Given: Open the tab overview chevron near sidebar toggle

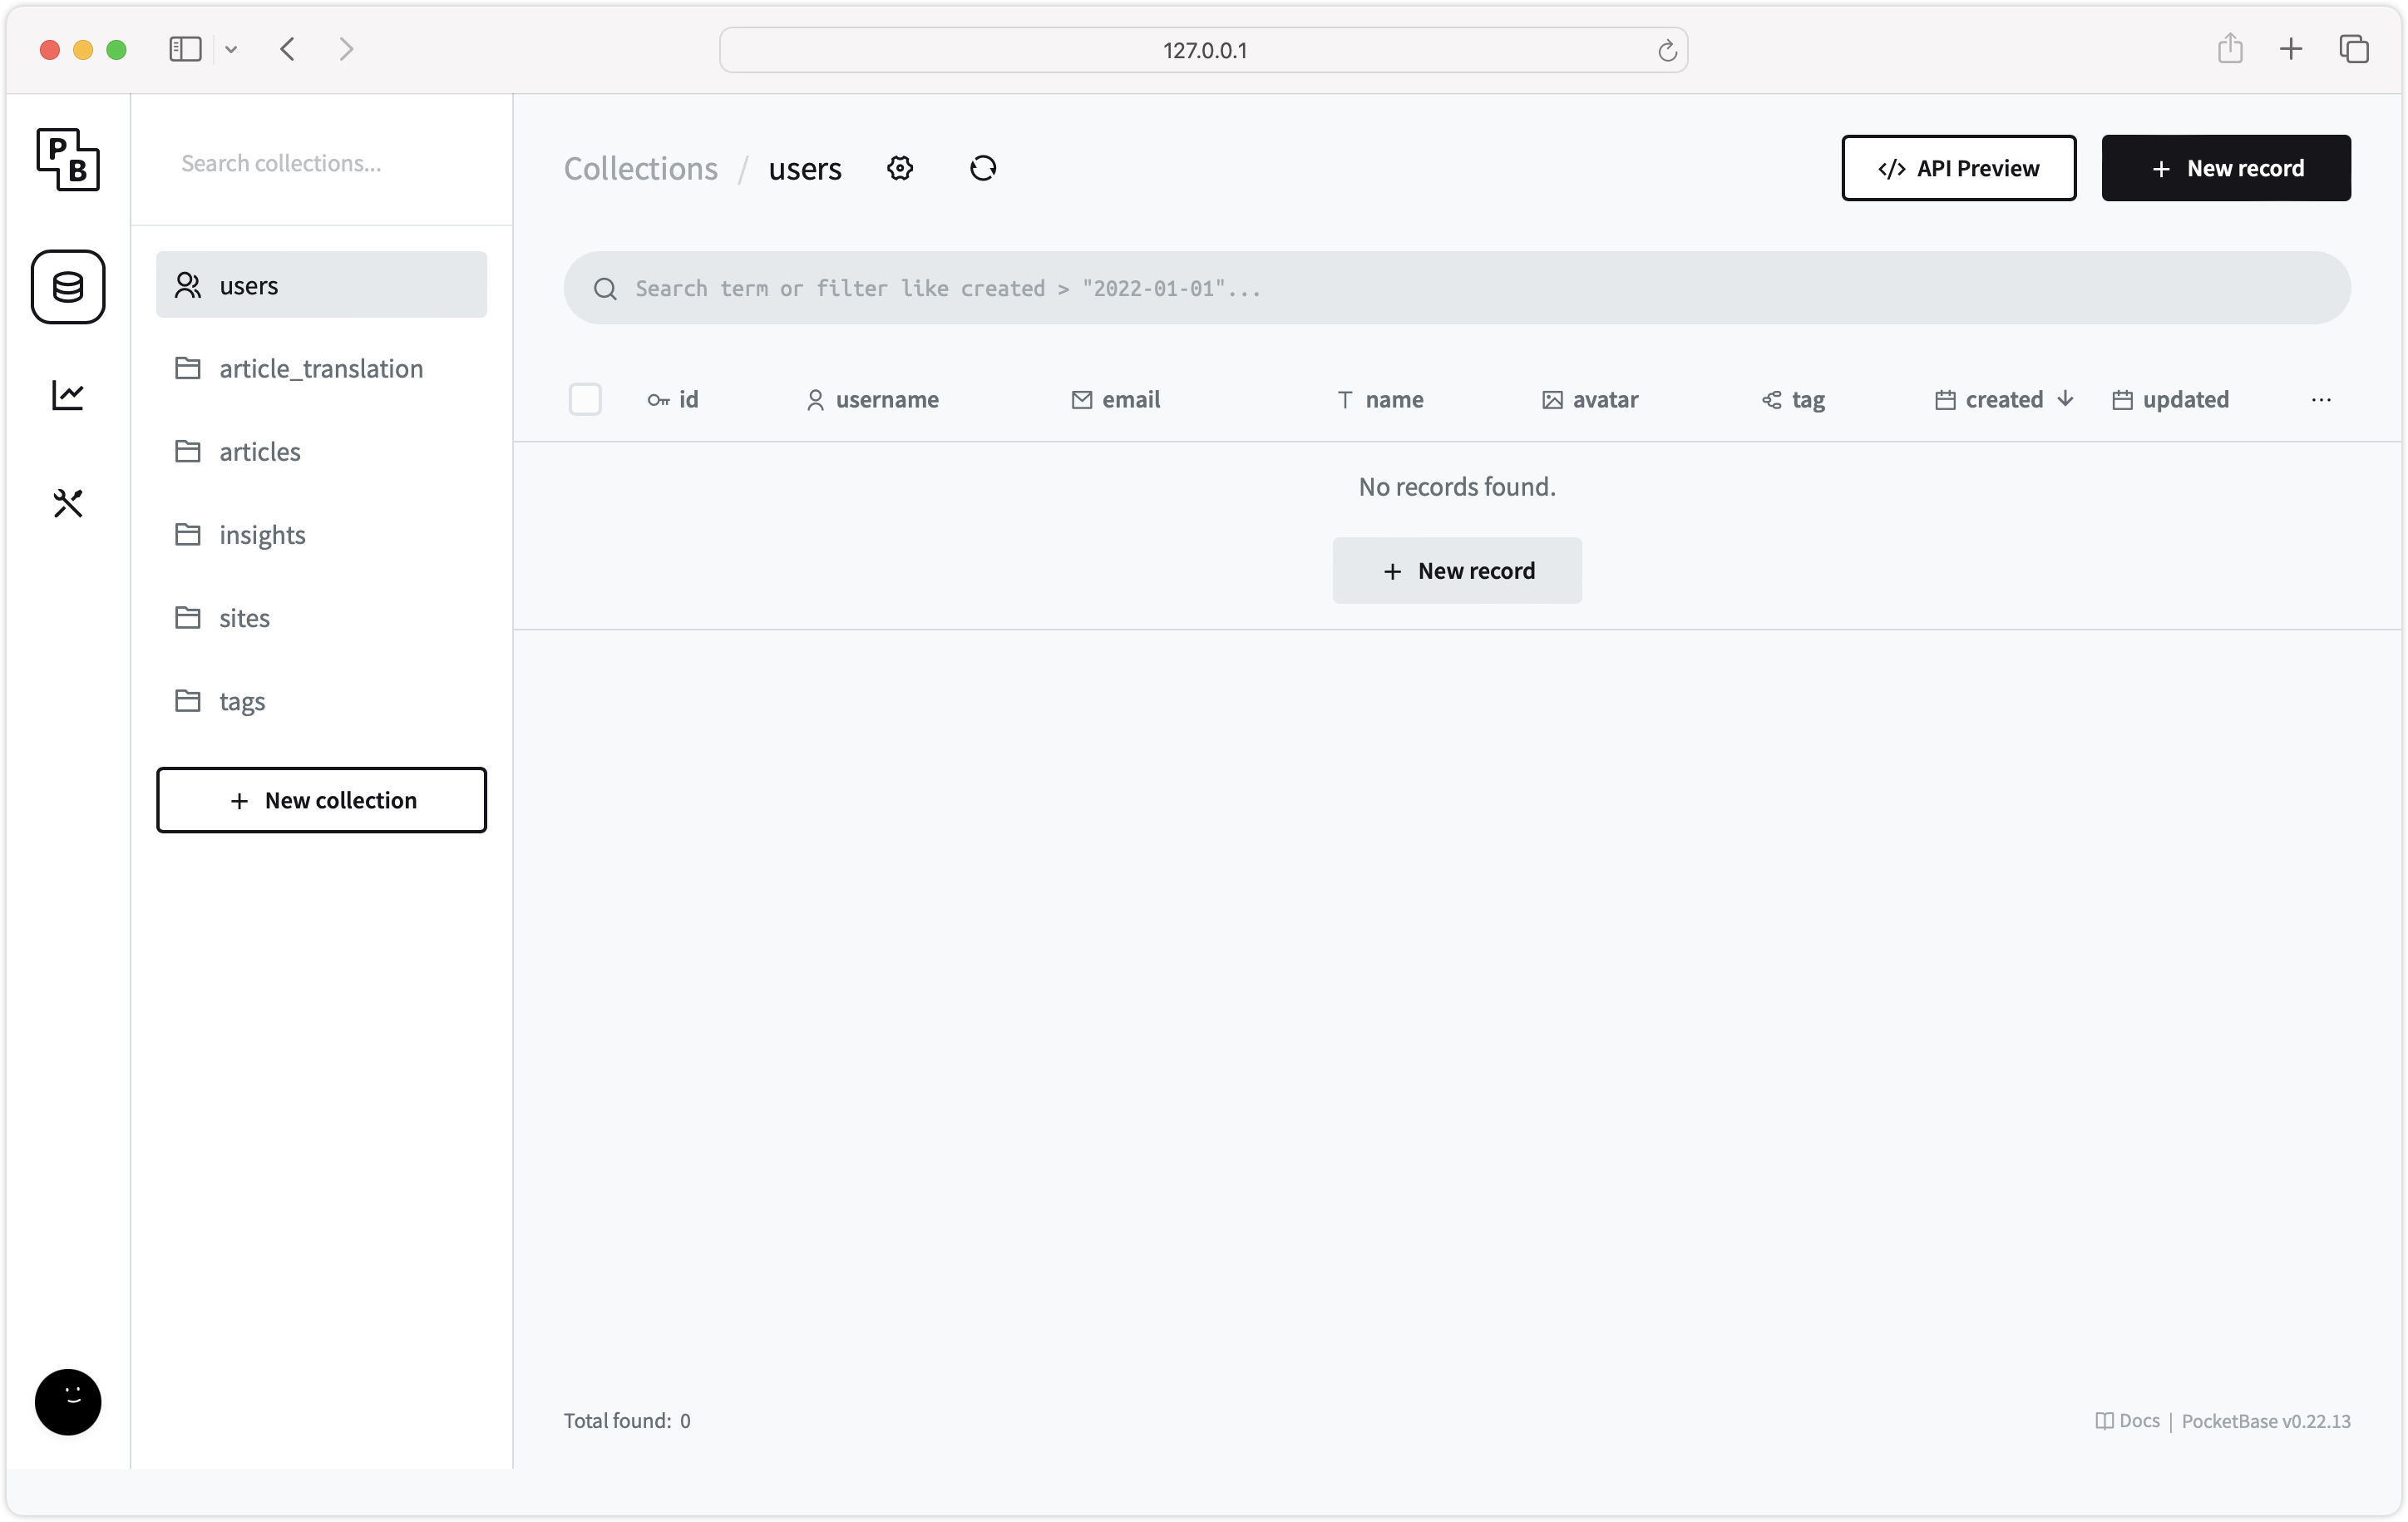Looking at the screenshot, I should pos(232,49).
